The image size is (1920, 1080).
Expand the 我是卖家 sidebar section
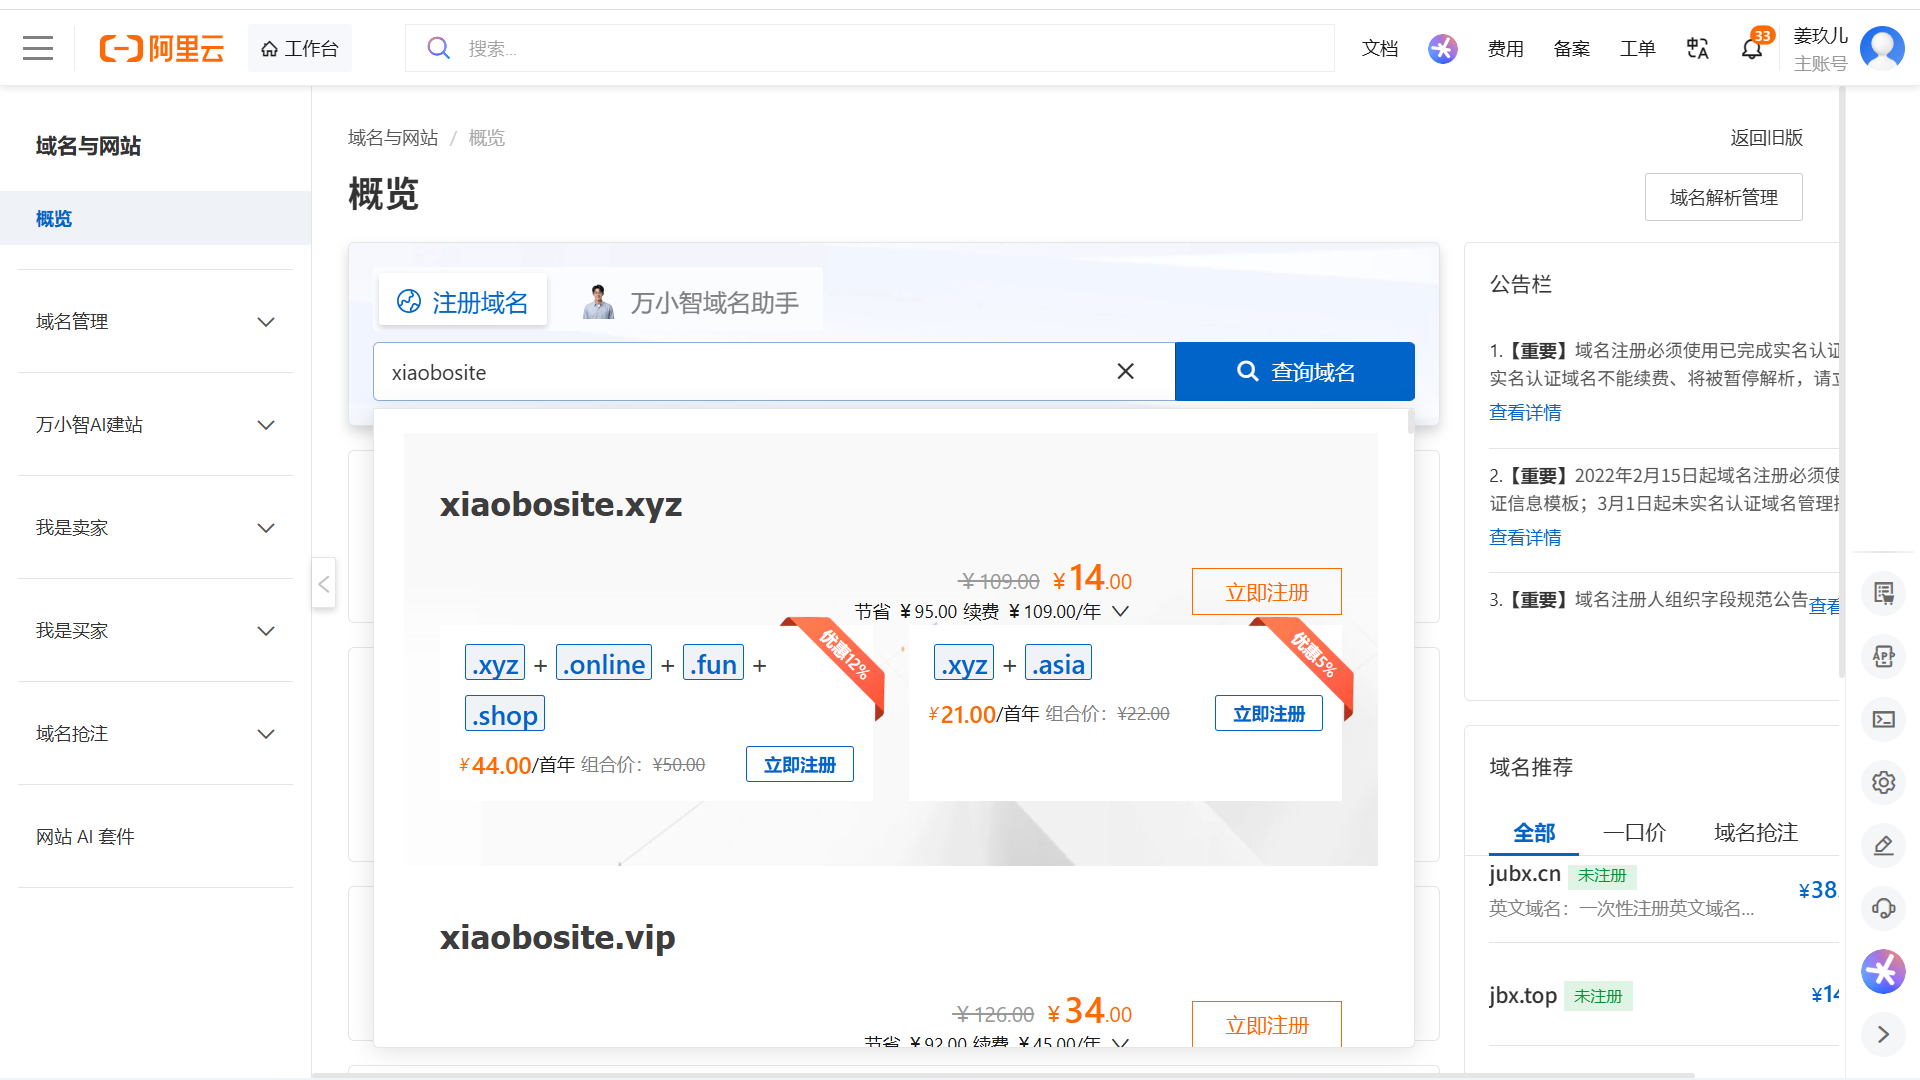(156, 528)
